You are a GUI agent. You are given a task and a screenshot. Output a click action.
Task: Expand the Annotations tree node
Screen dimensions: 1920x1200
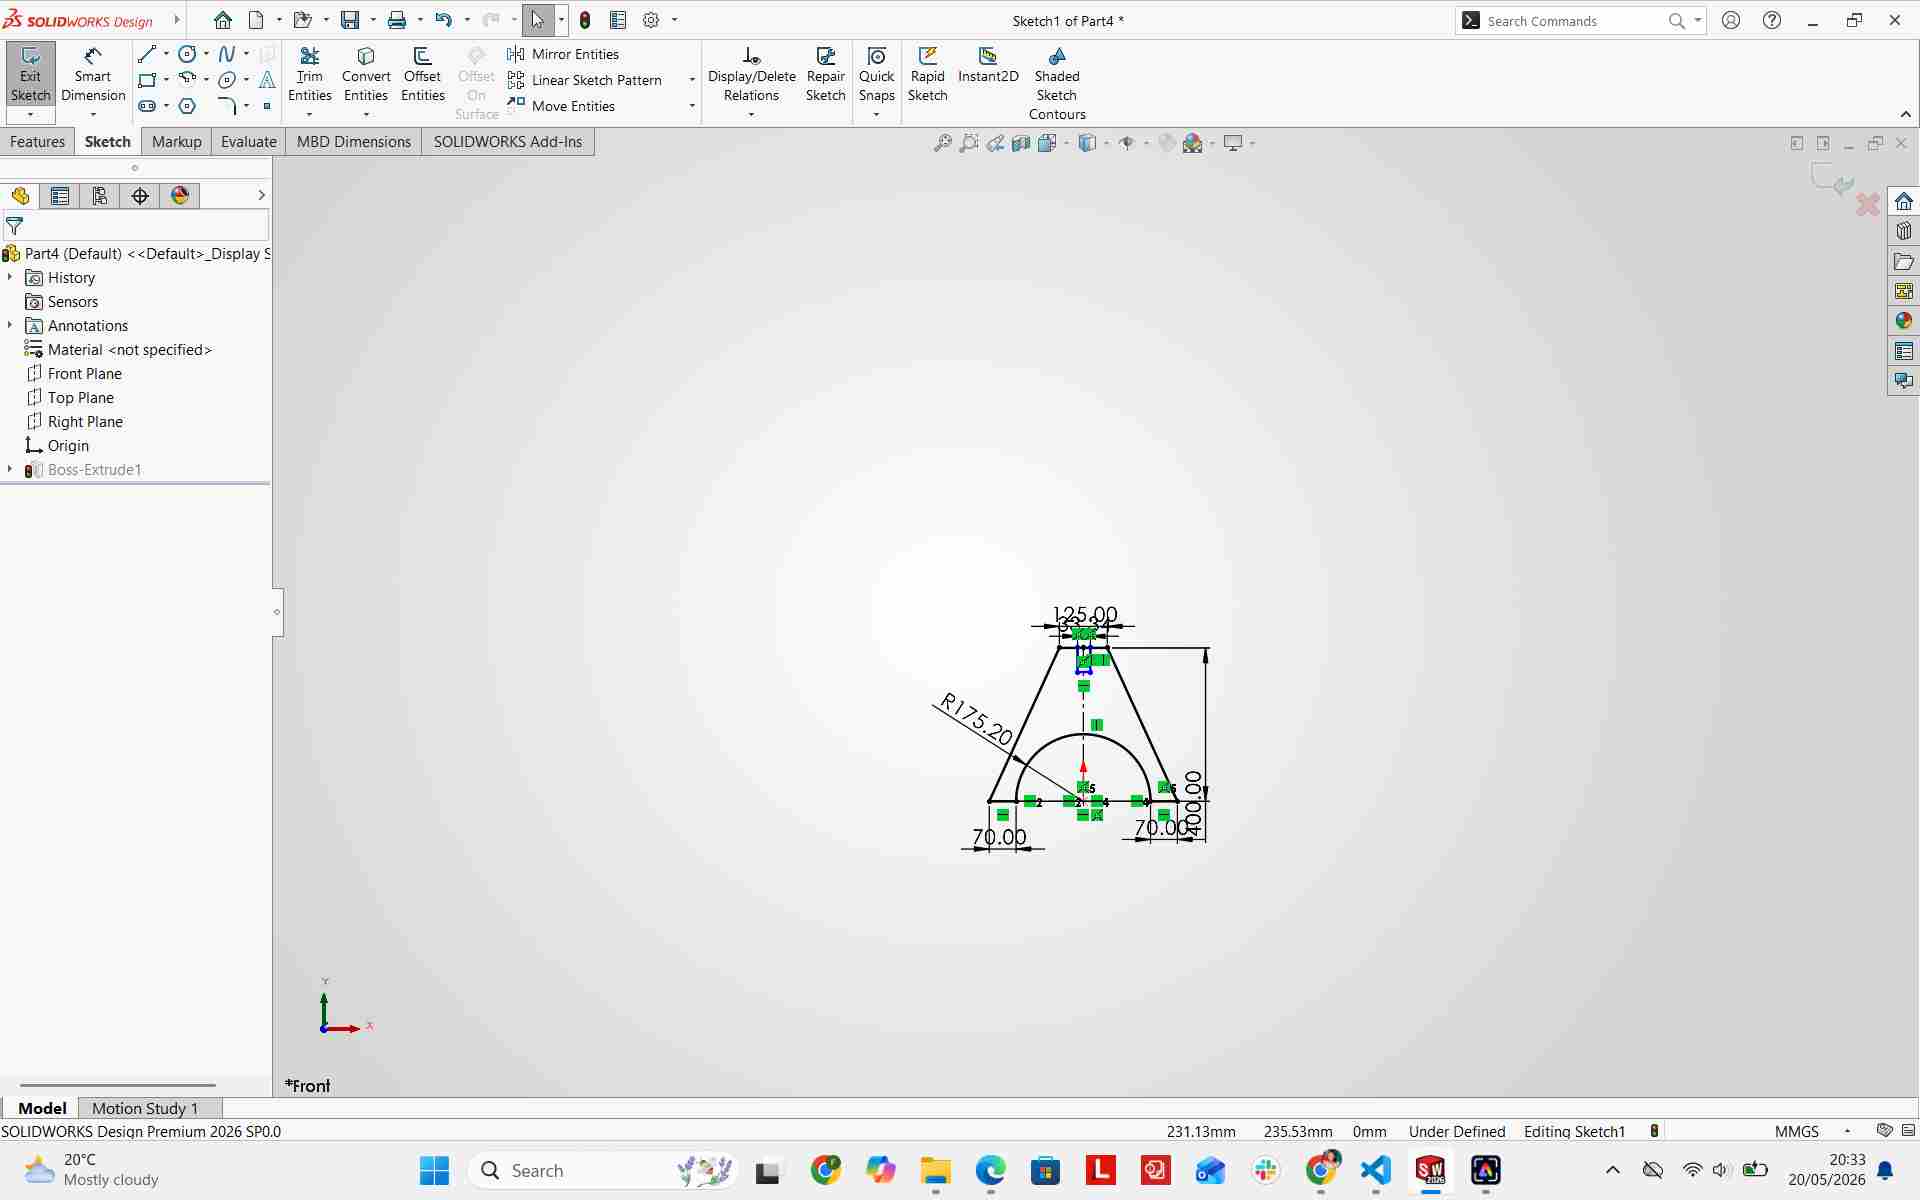coord(10,325)
